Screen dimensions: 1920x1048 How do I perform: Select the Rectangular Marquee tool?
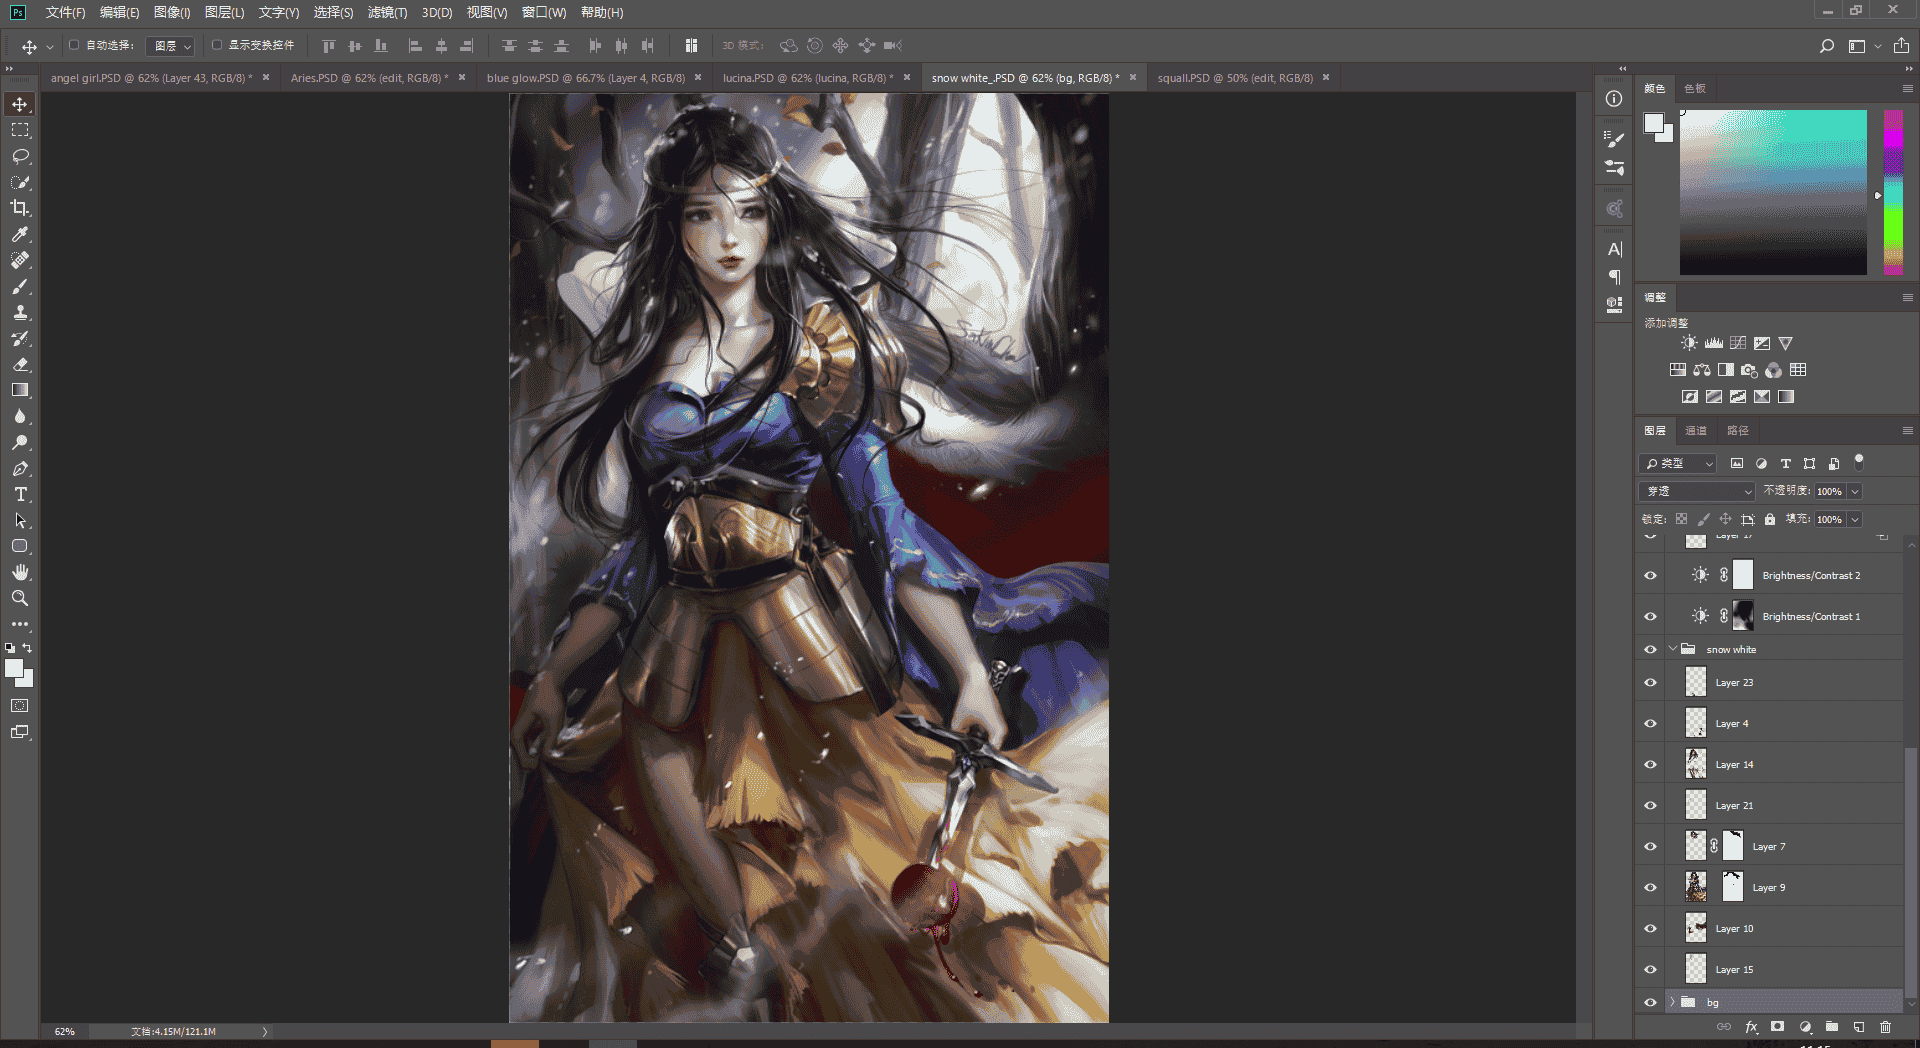point(20,130)
